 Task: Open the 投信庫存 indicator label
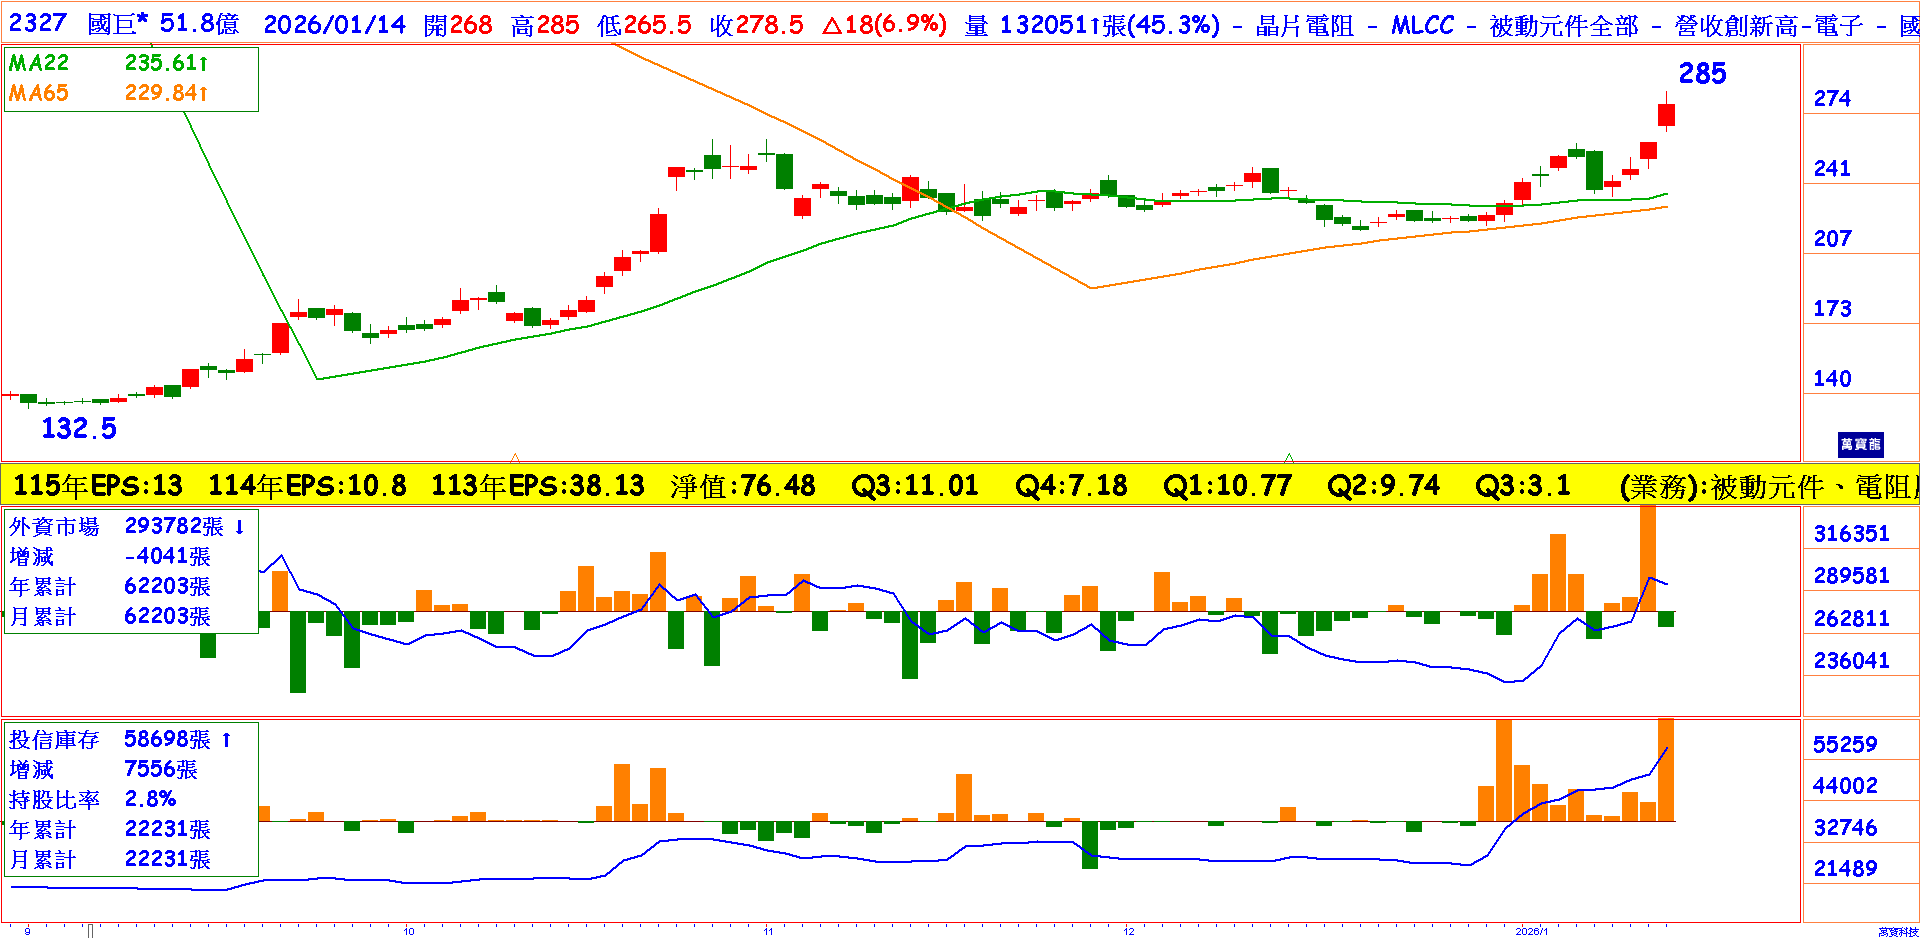54,740
